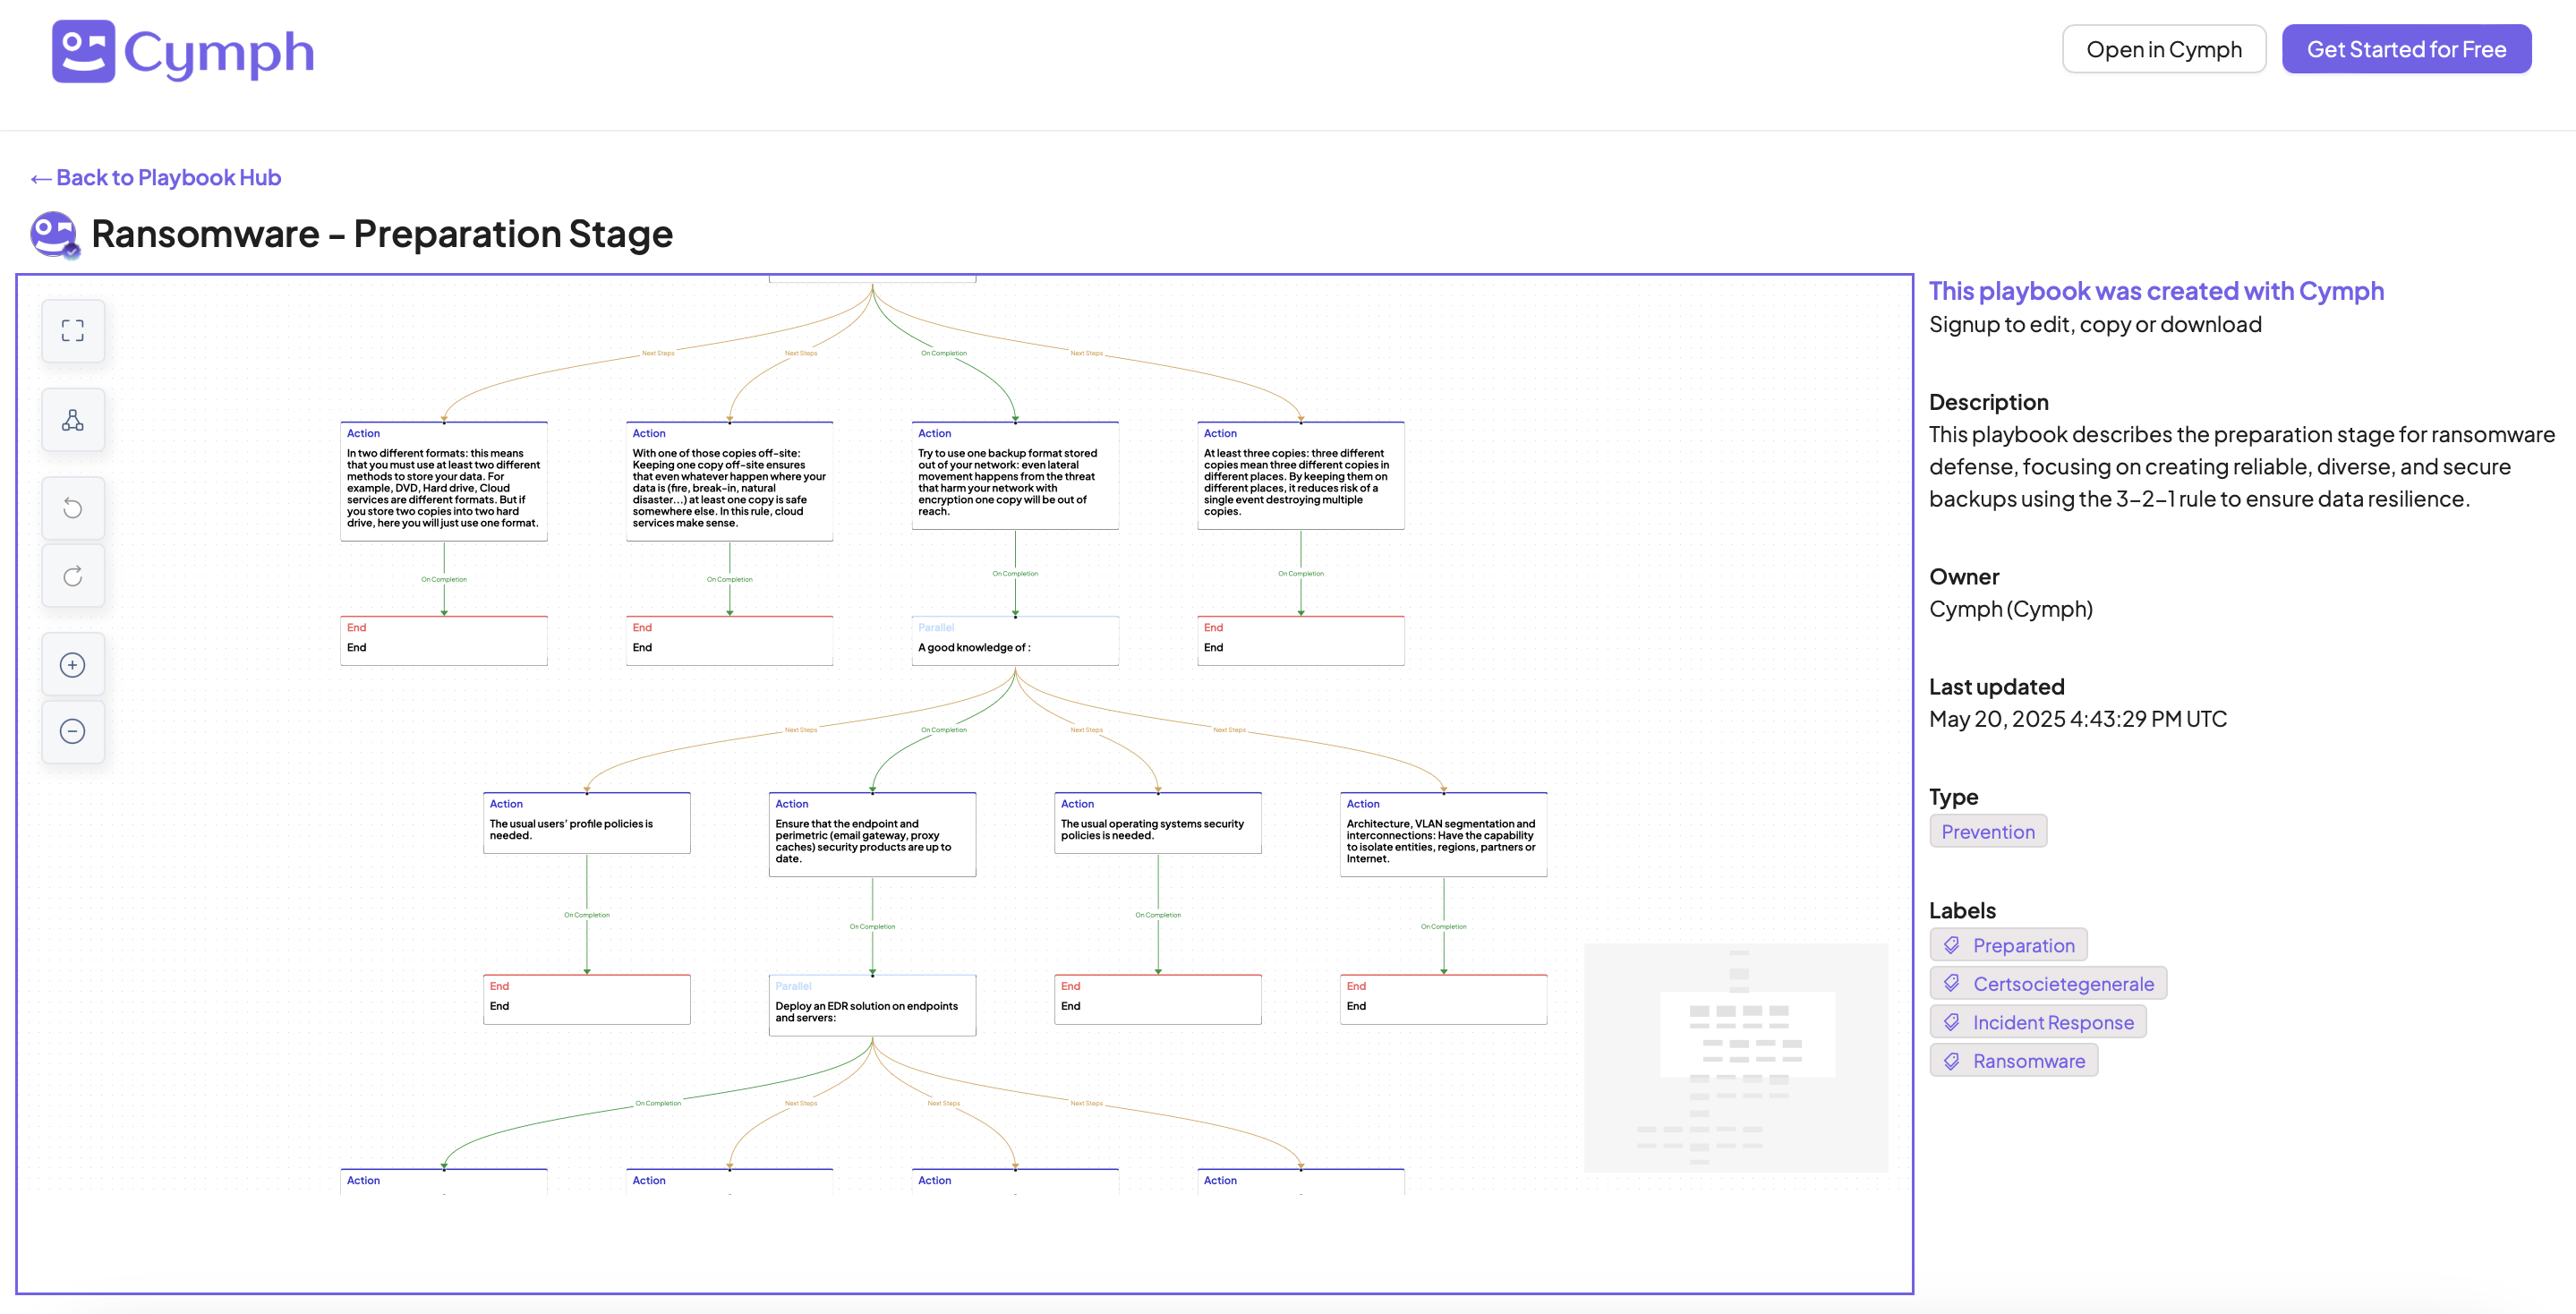
Task: Go back to Playbook Hub
Action: [x=156, y=177]
